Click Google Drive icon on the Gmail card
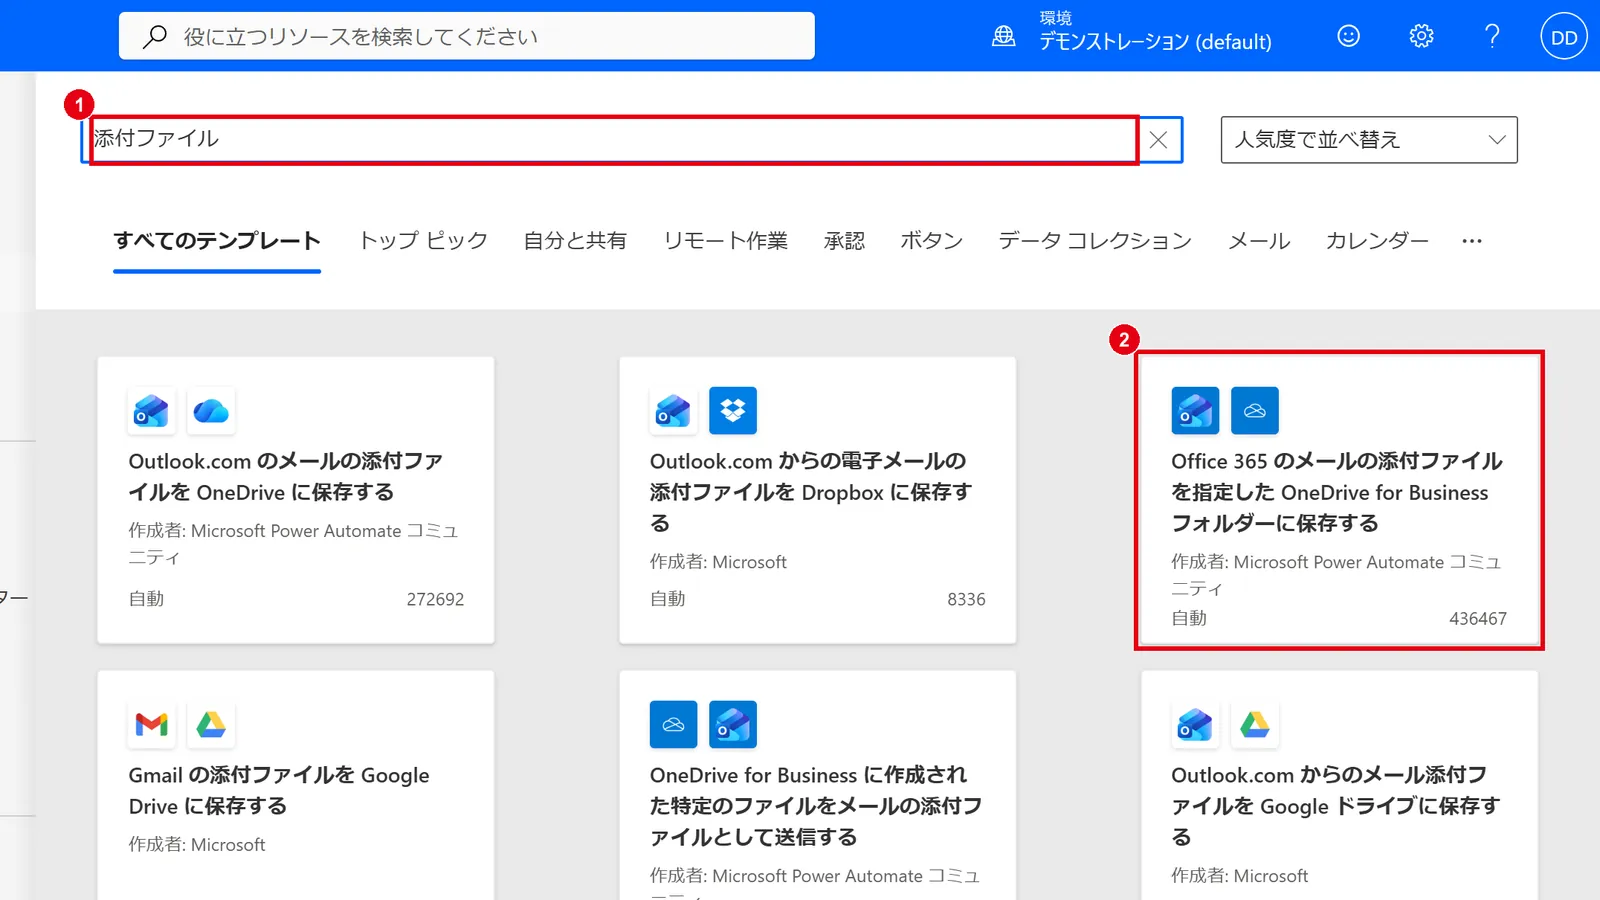Screen dimensions: 1600x900 pyautogui.click(x=211, y=724)
